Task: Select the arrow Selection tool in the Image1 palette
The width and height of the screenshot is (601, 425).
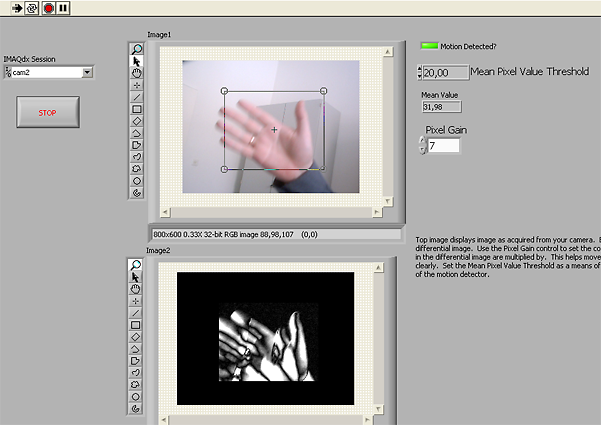Action: (137, 61)
